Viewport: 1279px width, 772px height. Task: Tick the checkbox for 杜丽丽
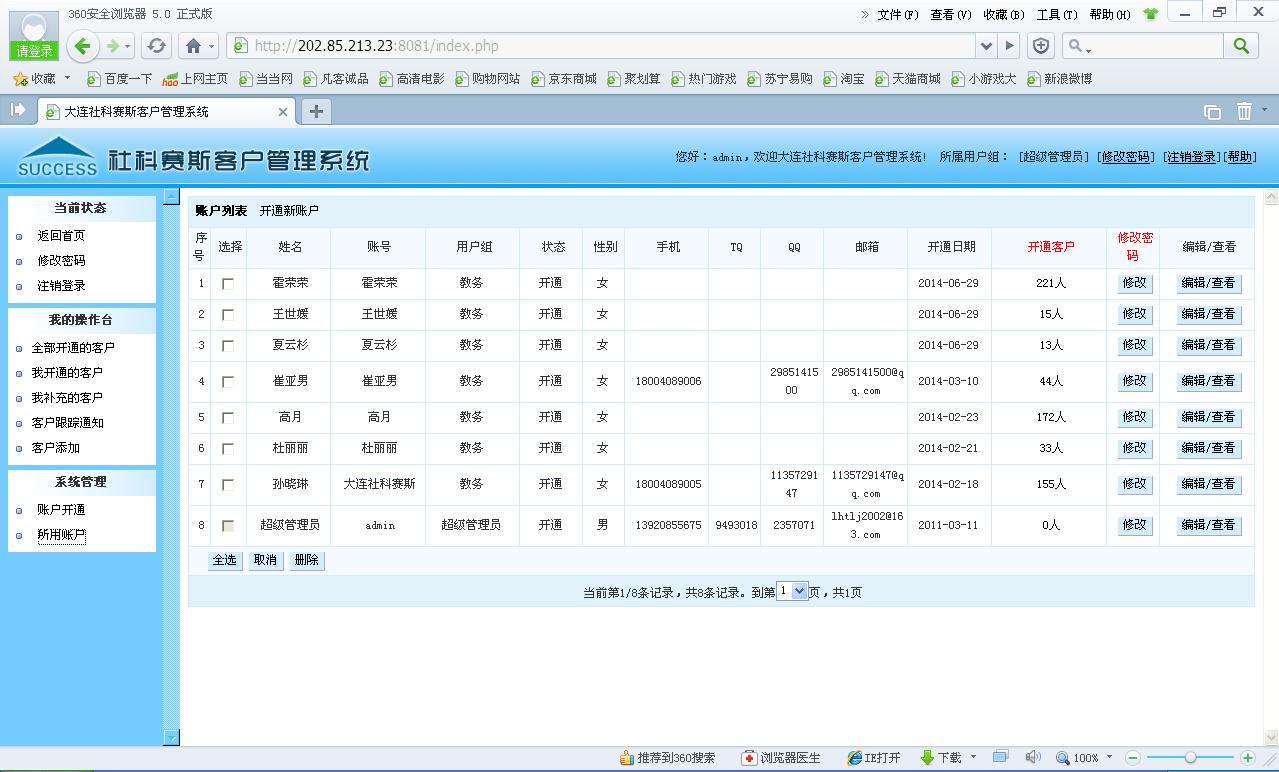(228, 449)
